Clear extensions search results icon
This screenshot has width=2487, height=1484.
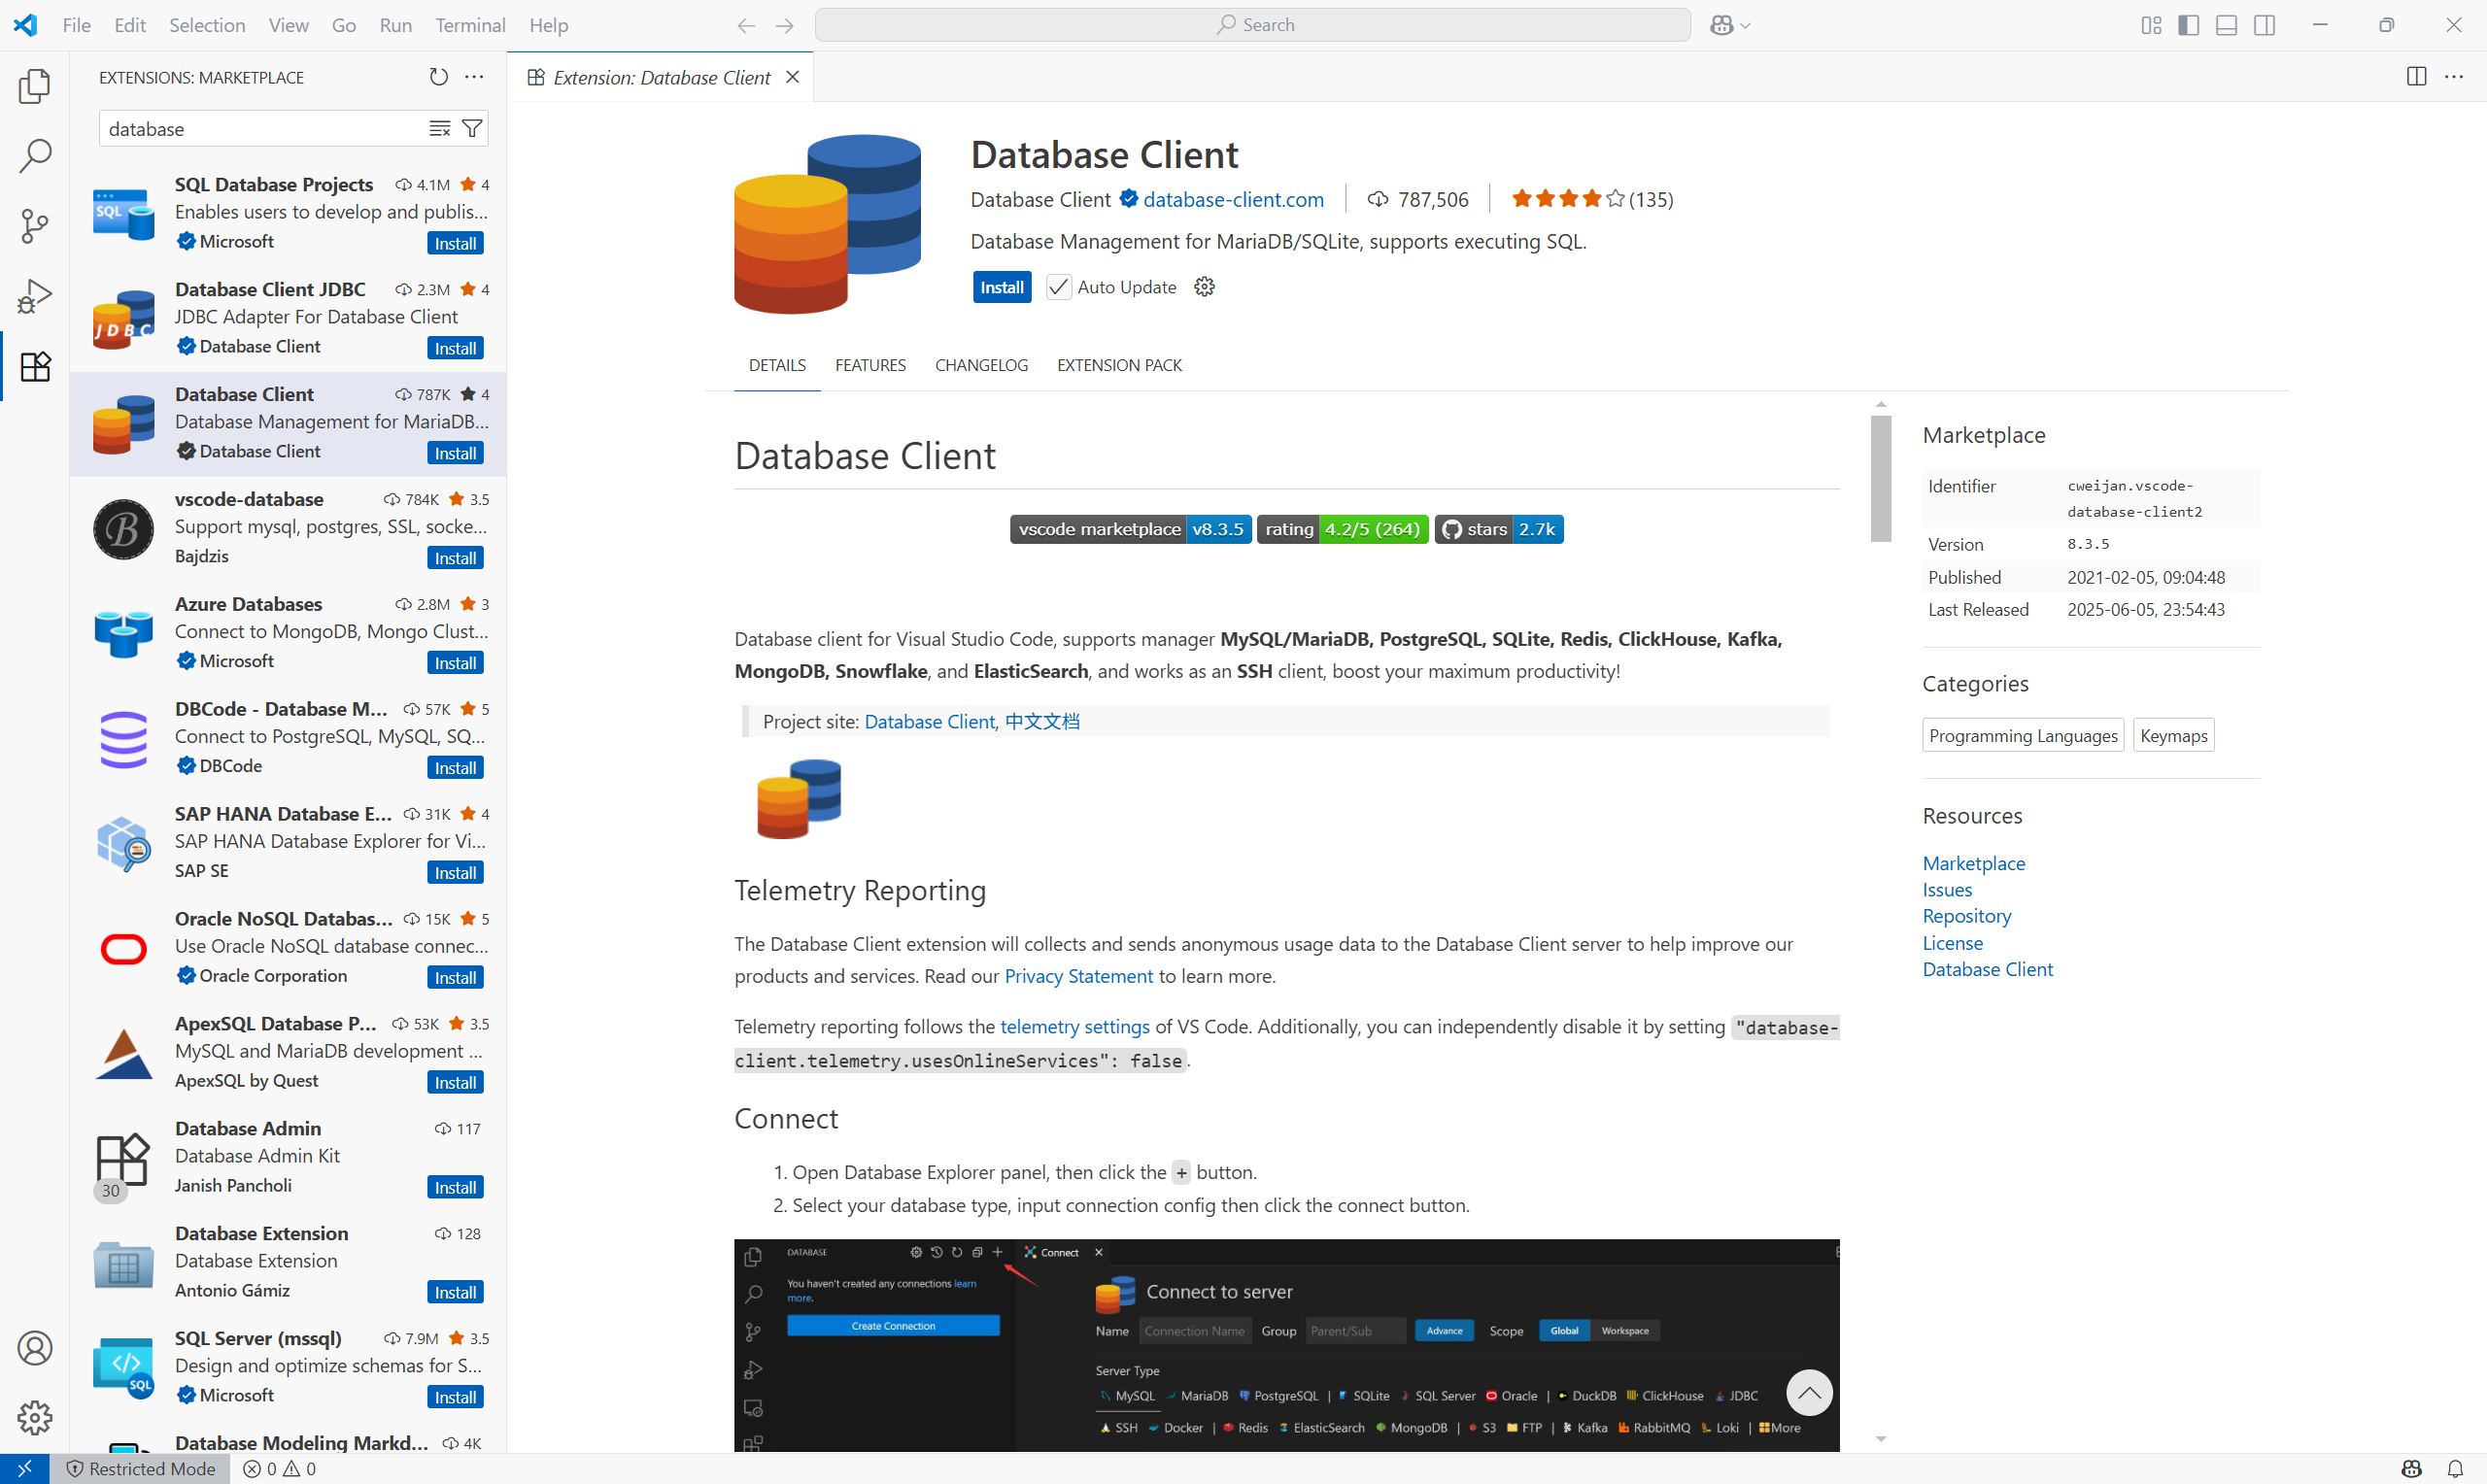pos(439,129)
